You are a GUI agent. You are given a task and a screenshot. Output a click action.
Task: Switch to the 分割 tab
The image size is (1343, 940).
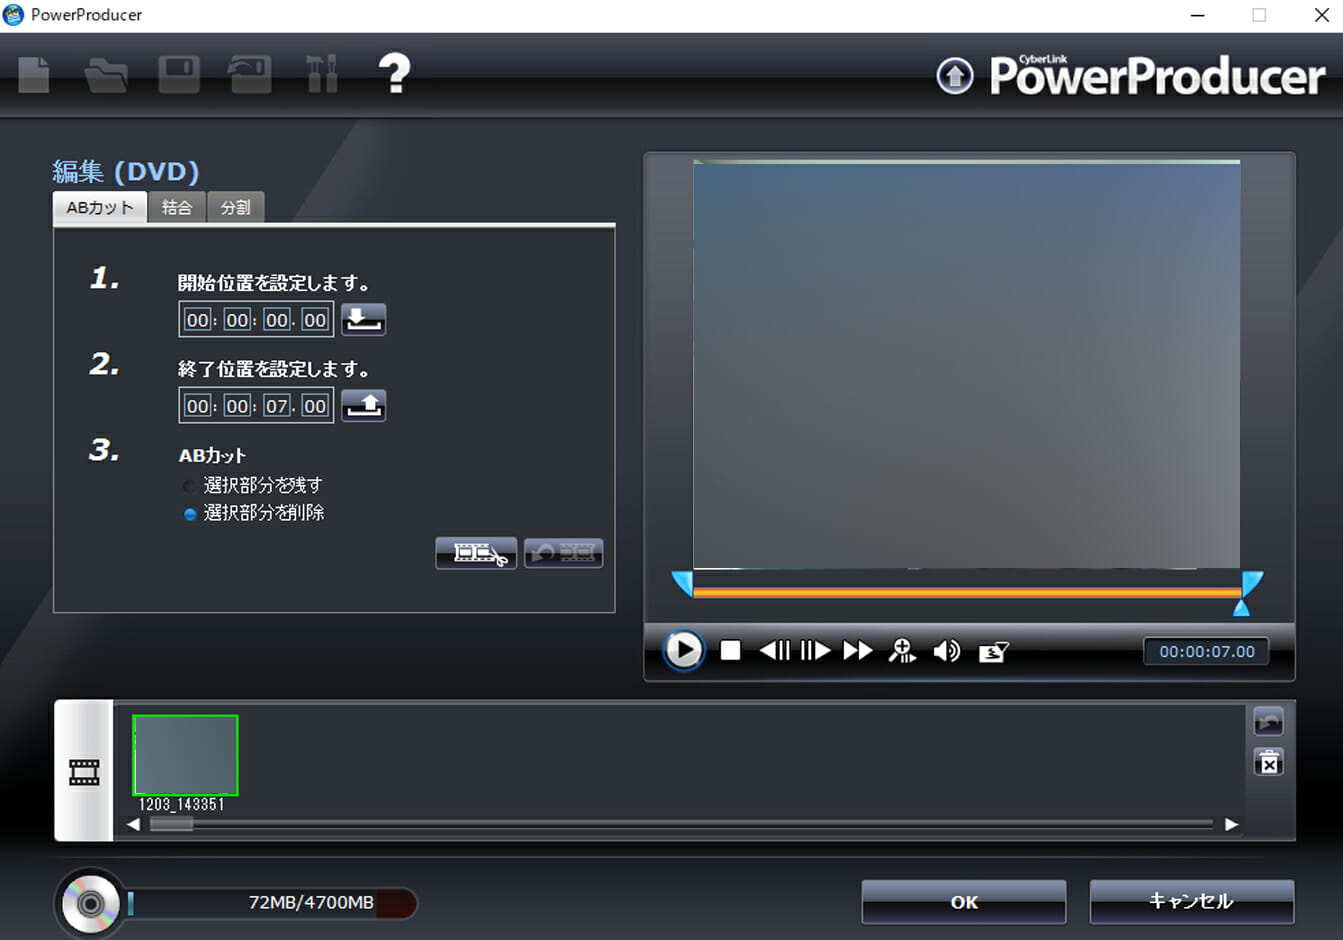pos(236,208)
